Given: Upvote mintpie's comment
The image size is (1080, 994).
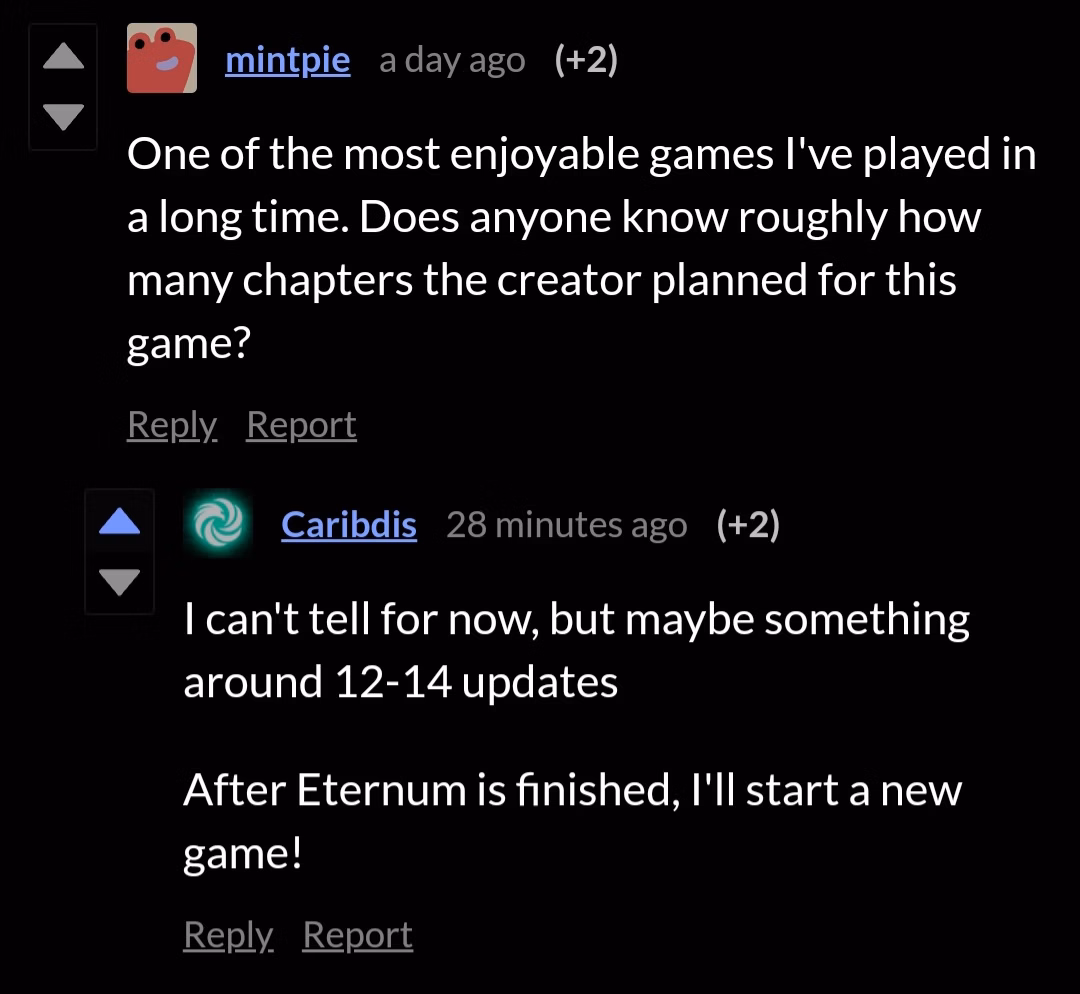Looking at the screenshot, I should coord(63,56).
